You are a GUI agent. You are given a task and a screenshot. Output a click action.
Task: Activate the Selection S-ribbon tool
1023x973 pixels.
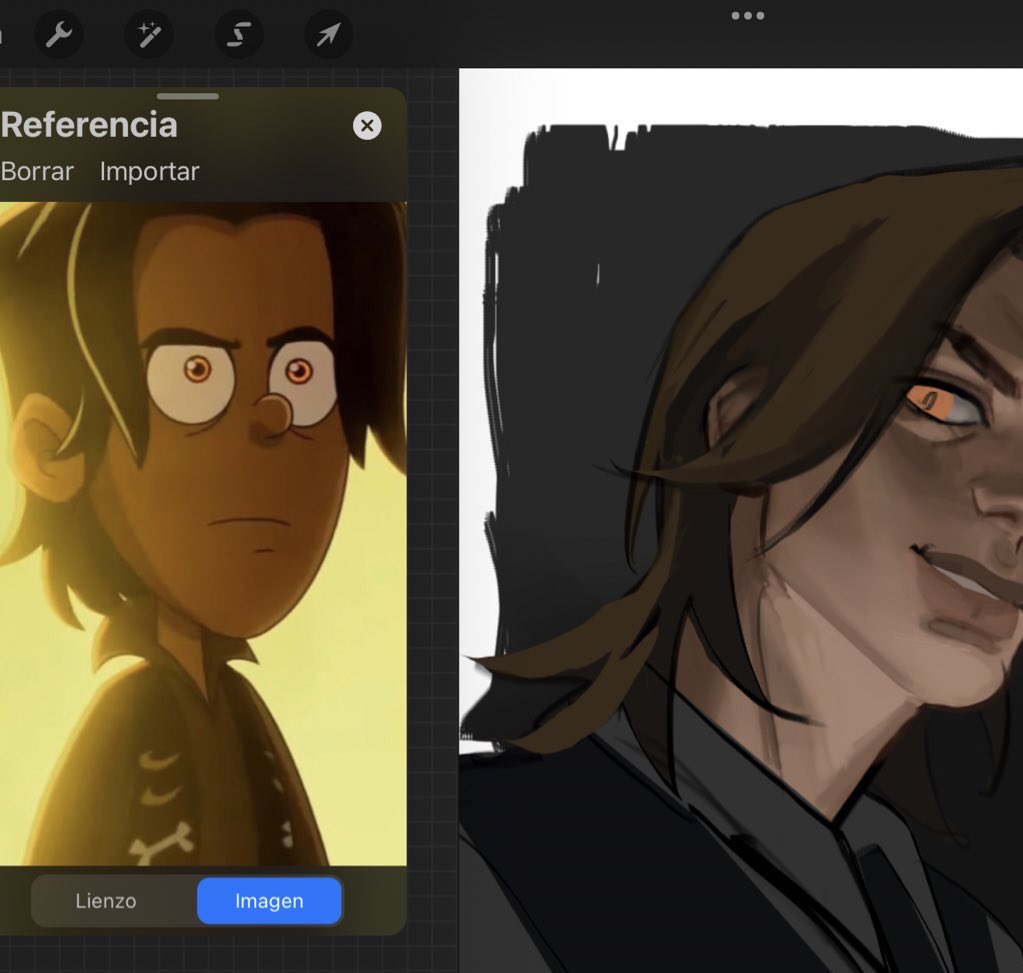(239, 34)
